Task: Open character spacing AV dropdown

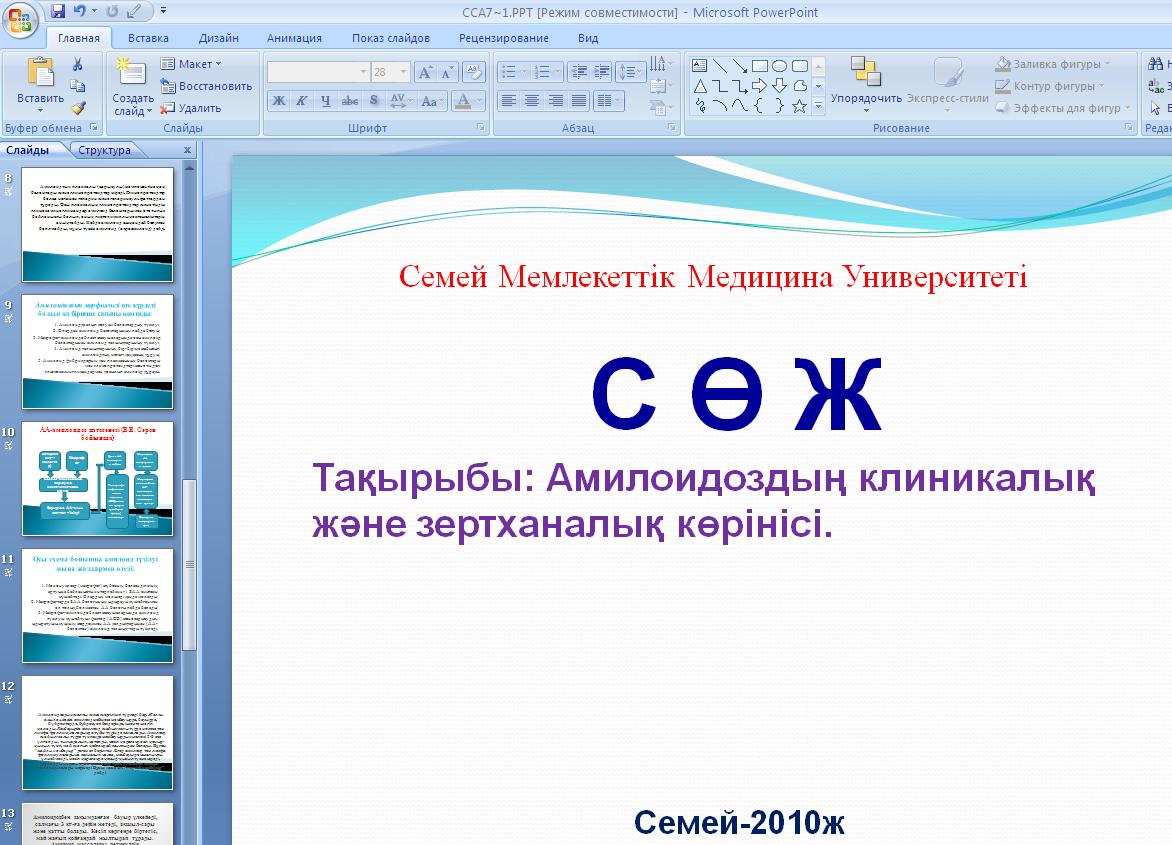Action: pyautogui.click(x=399, y=100)
